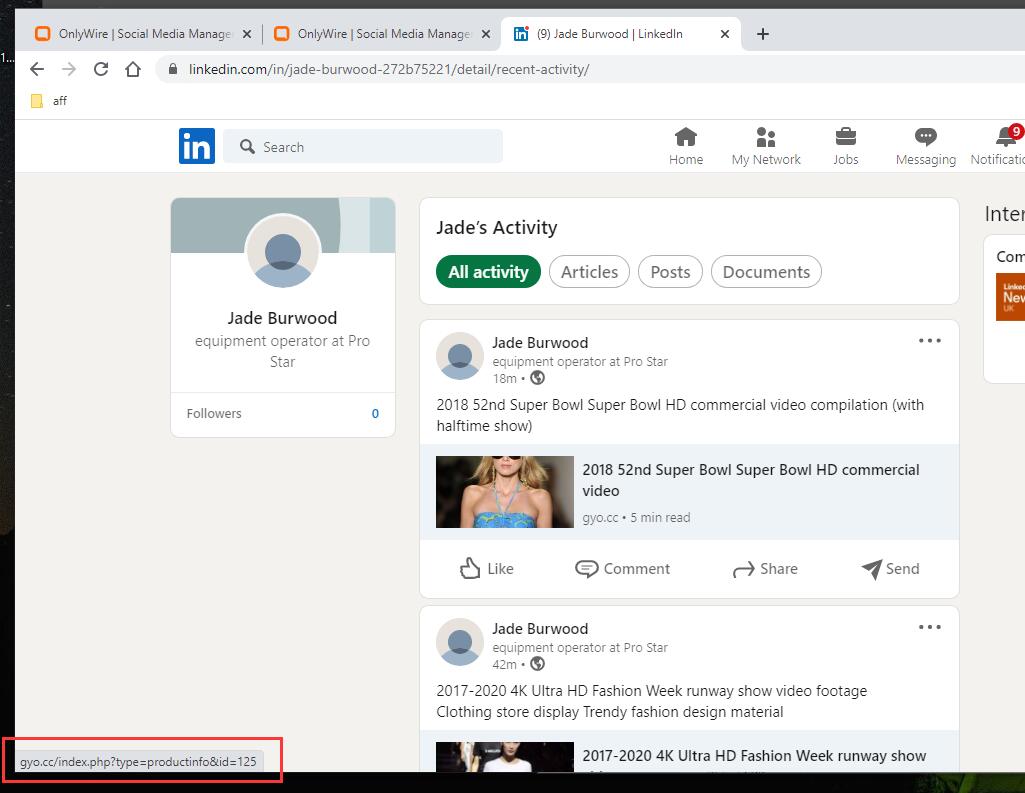
Task: Like the Super Bowl commercial post
Action: pyautogui.click(x=486, y=569)
